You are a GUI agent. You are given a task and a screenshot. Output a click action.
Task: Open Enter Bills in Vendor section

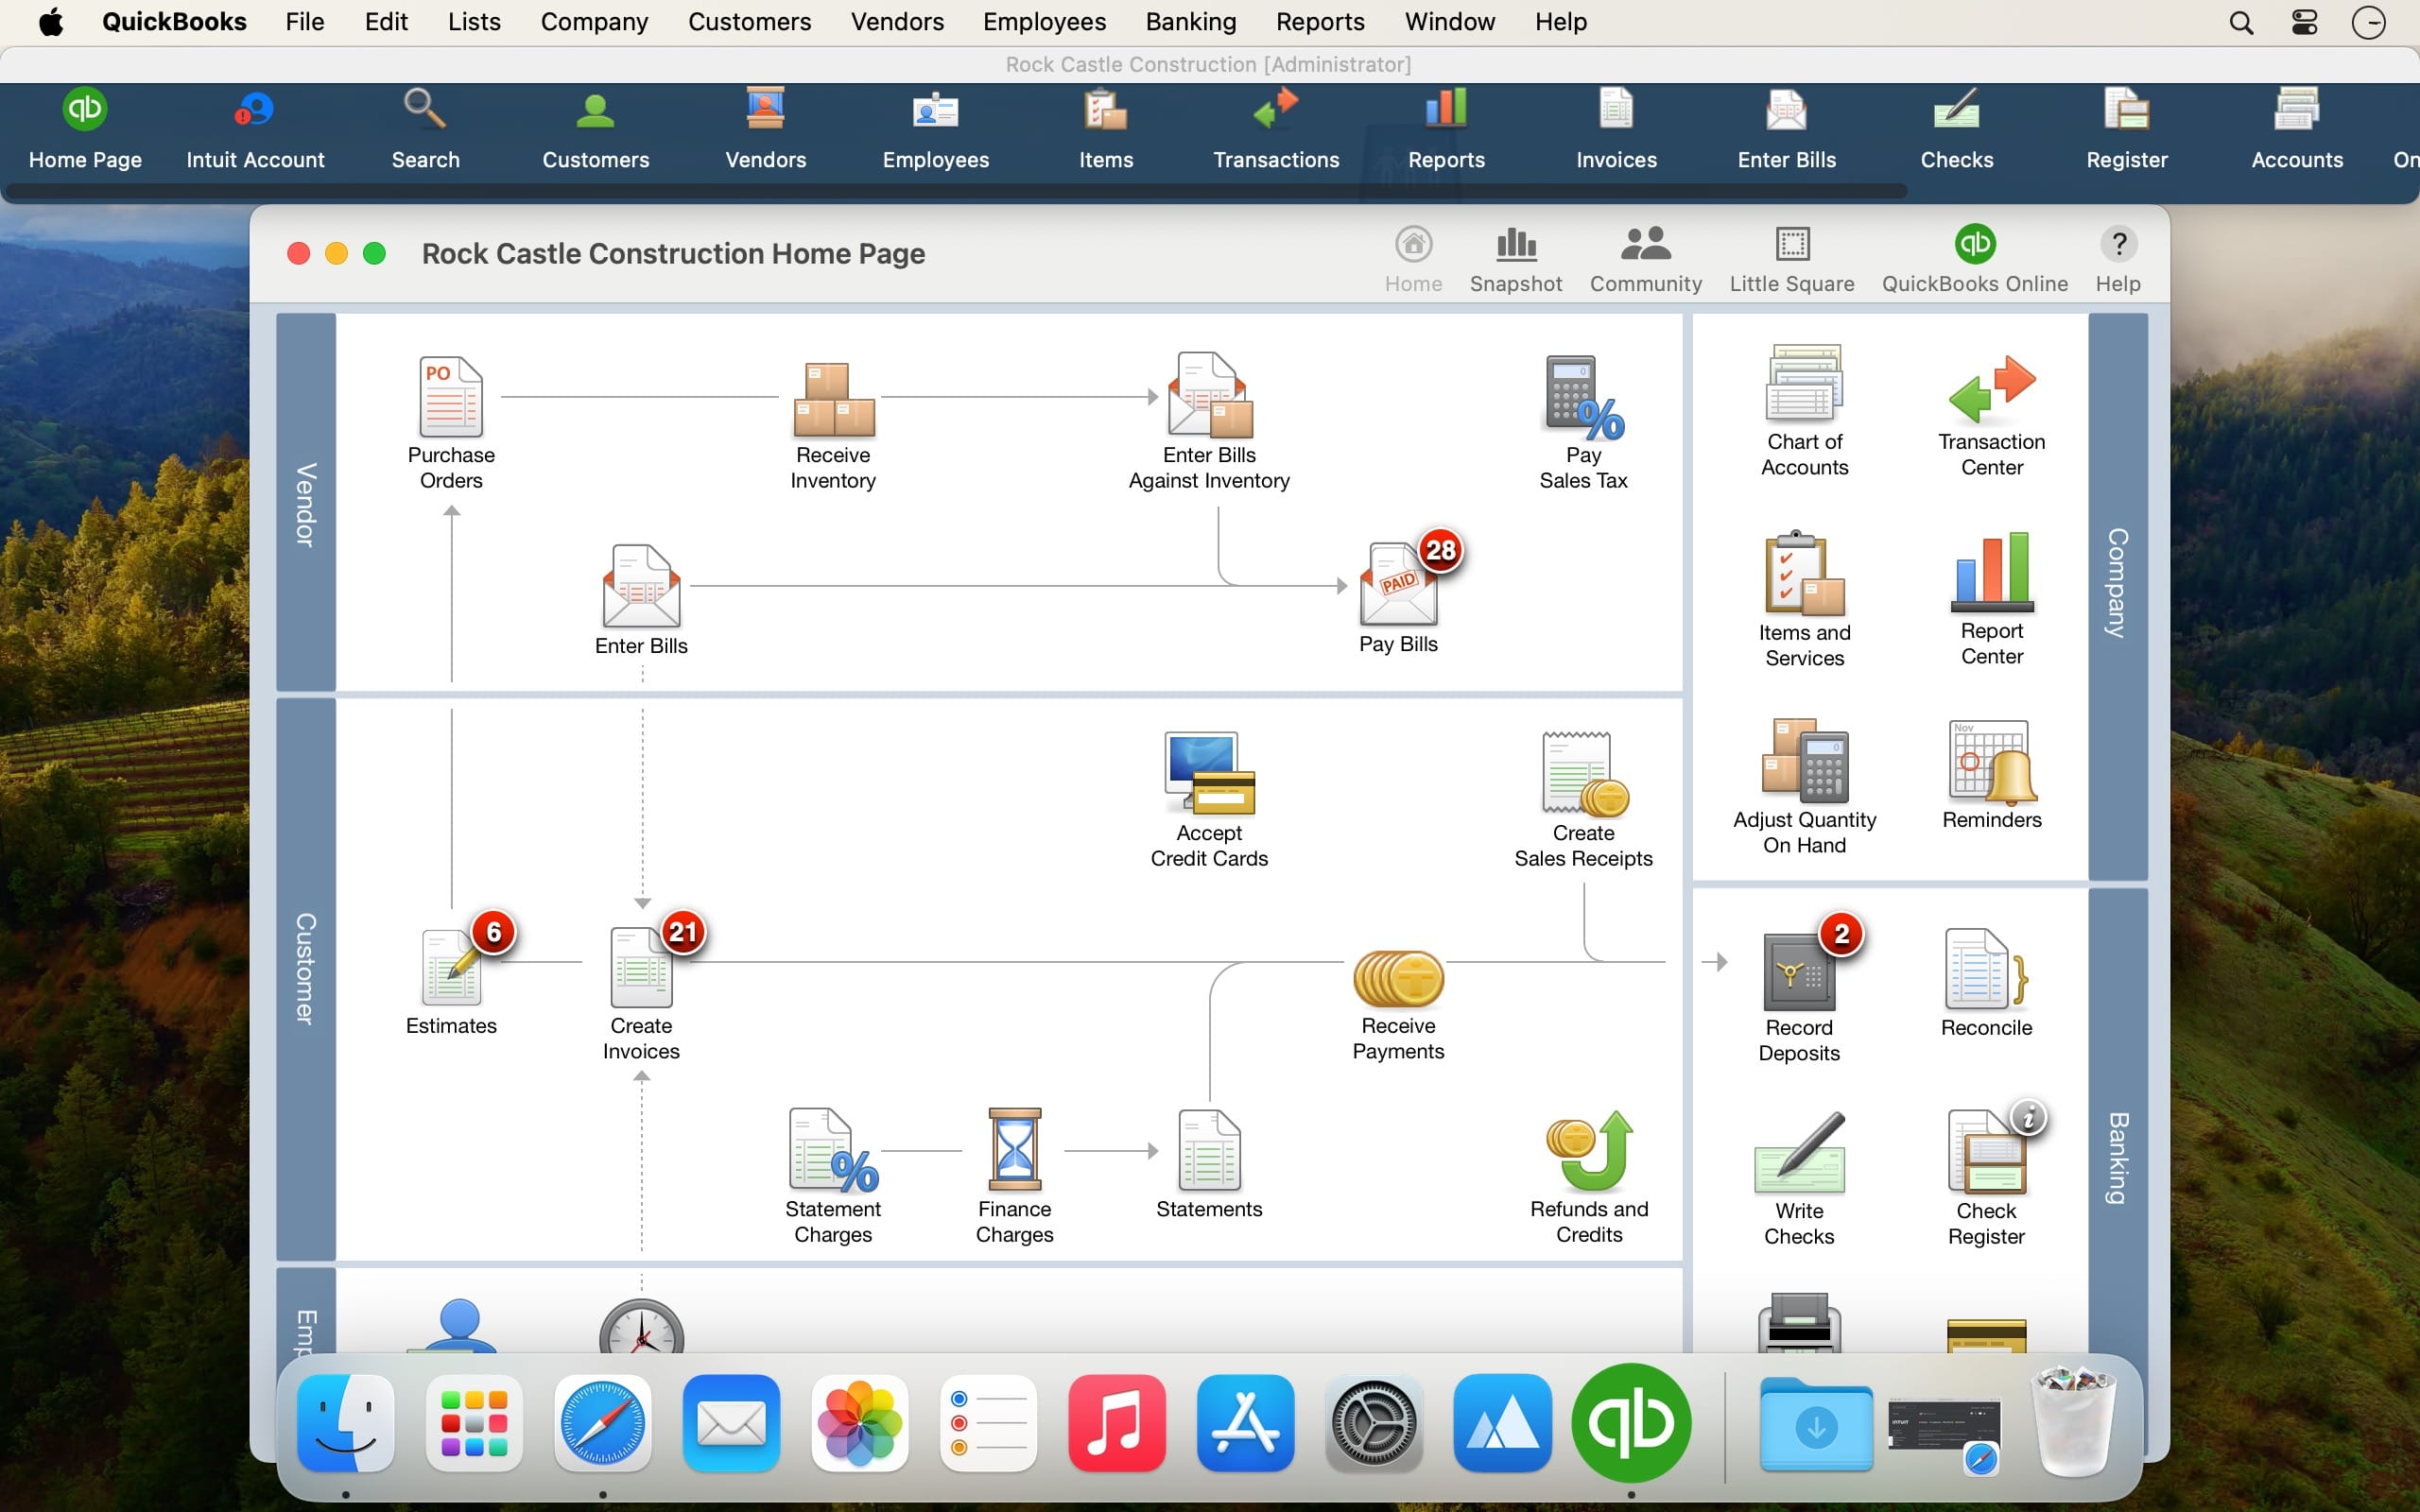click(641, 586)
